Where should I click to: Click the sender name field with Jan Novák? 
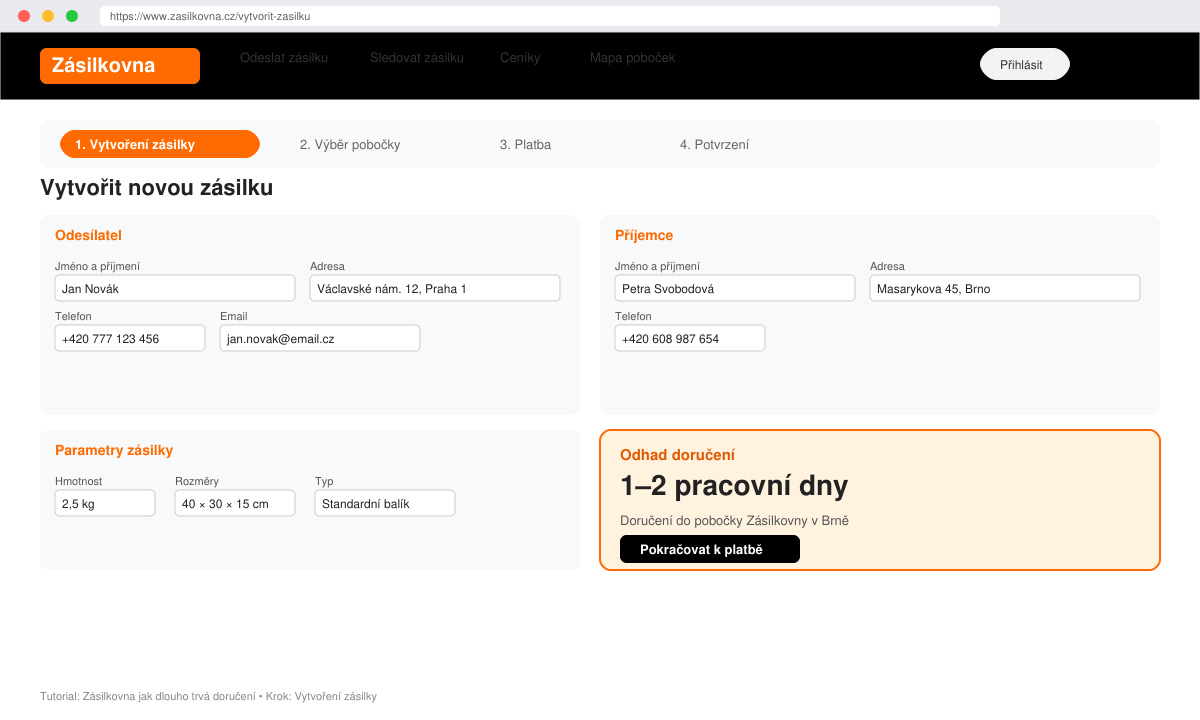pos(175,288)
